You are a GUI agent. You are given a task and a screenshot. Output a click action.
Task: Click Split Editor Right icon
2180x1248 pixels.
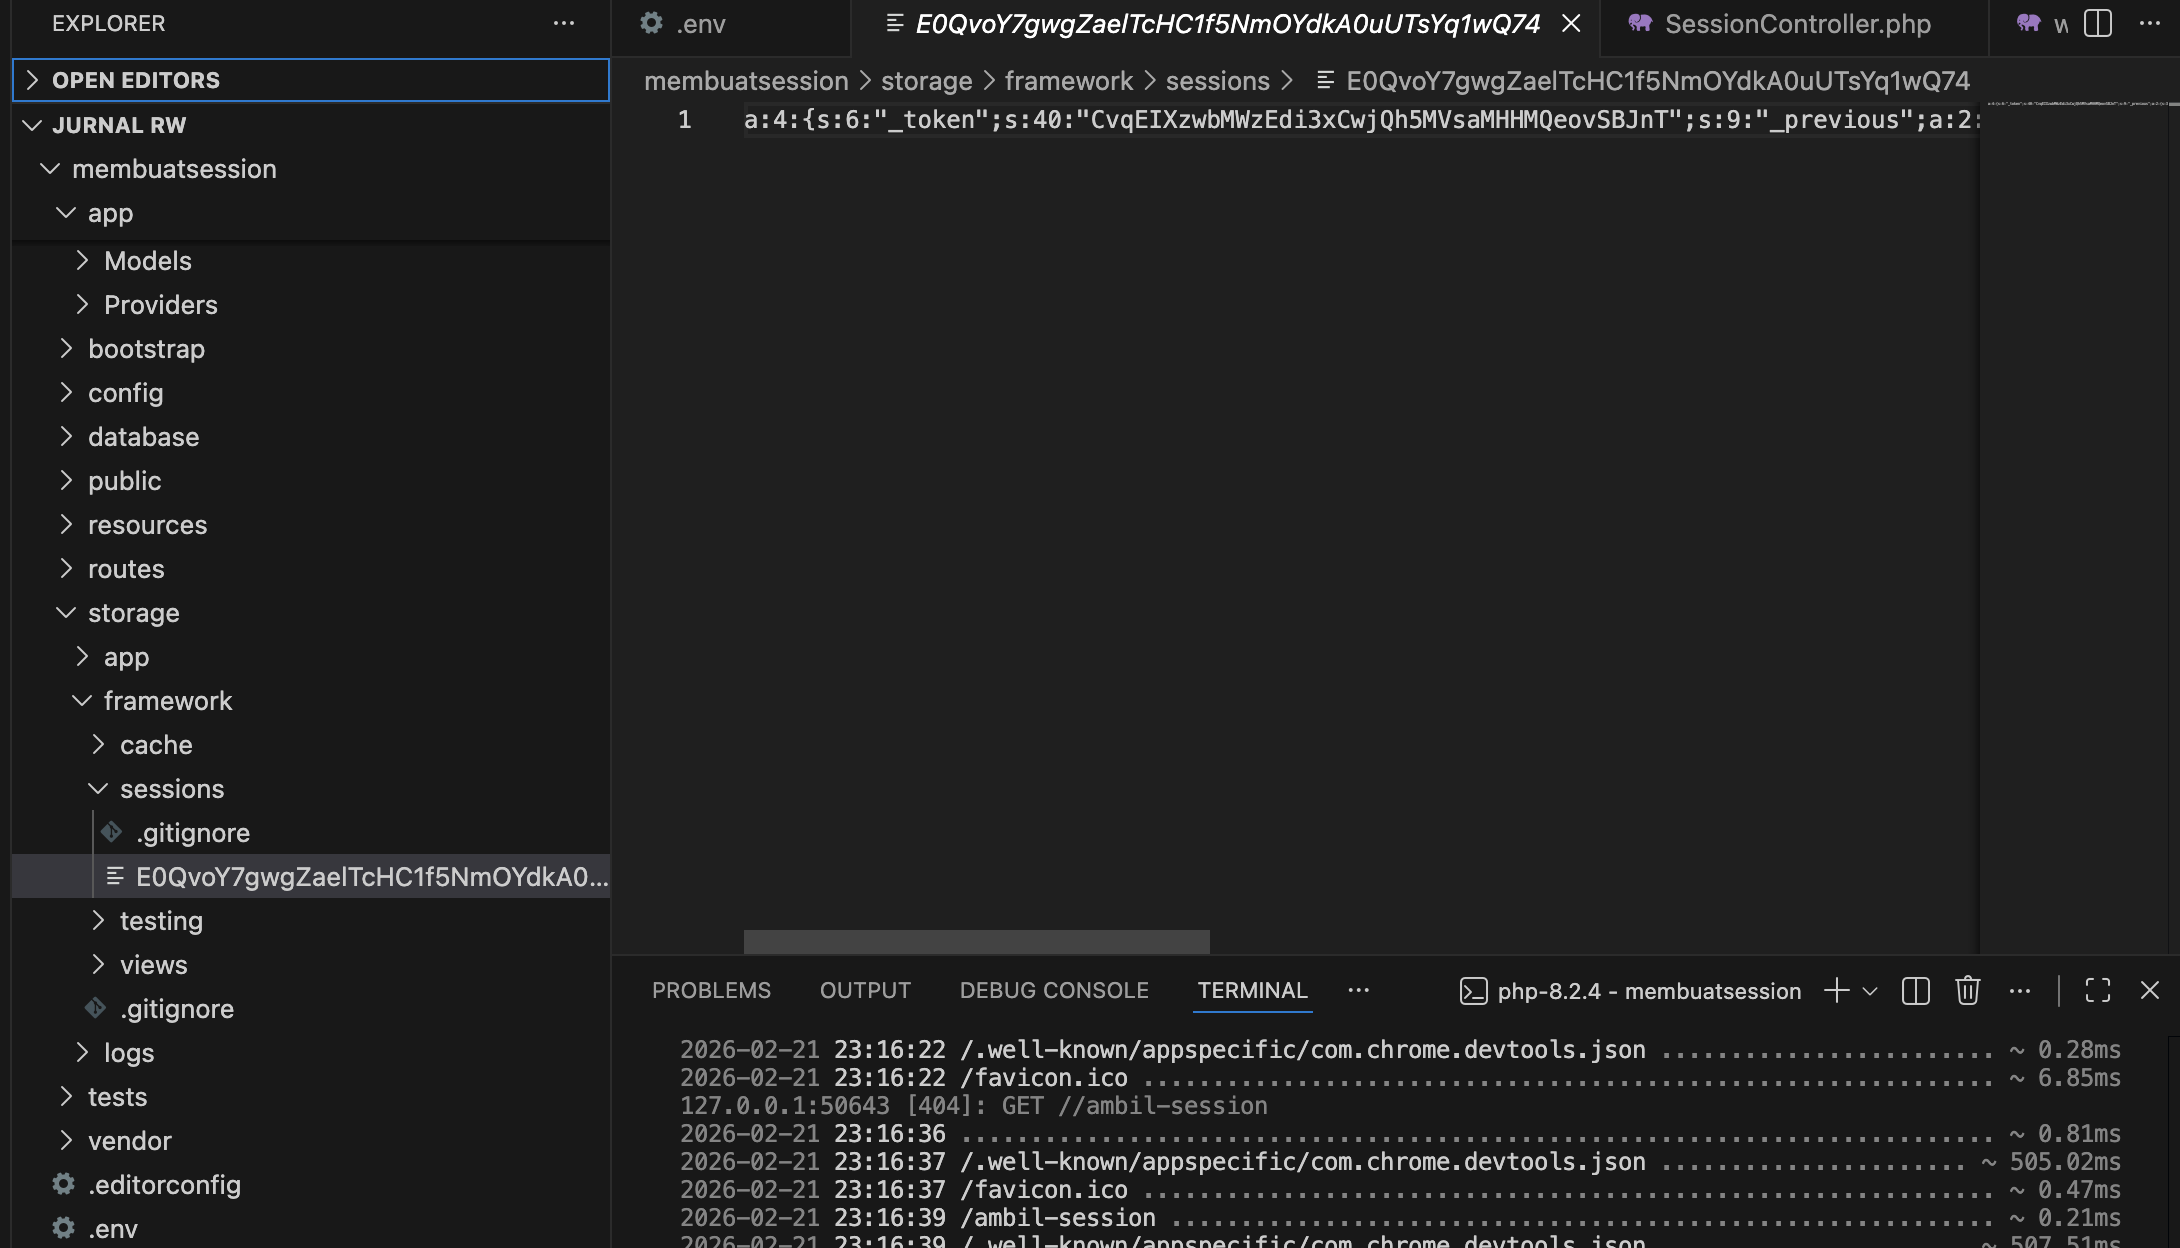(x=2097, y=23)
